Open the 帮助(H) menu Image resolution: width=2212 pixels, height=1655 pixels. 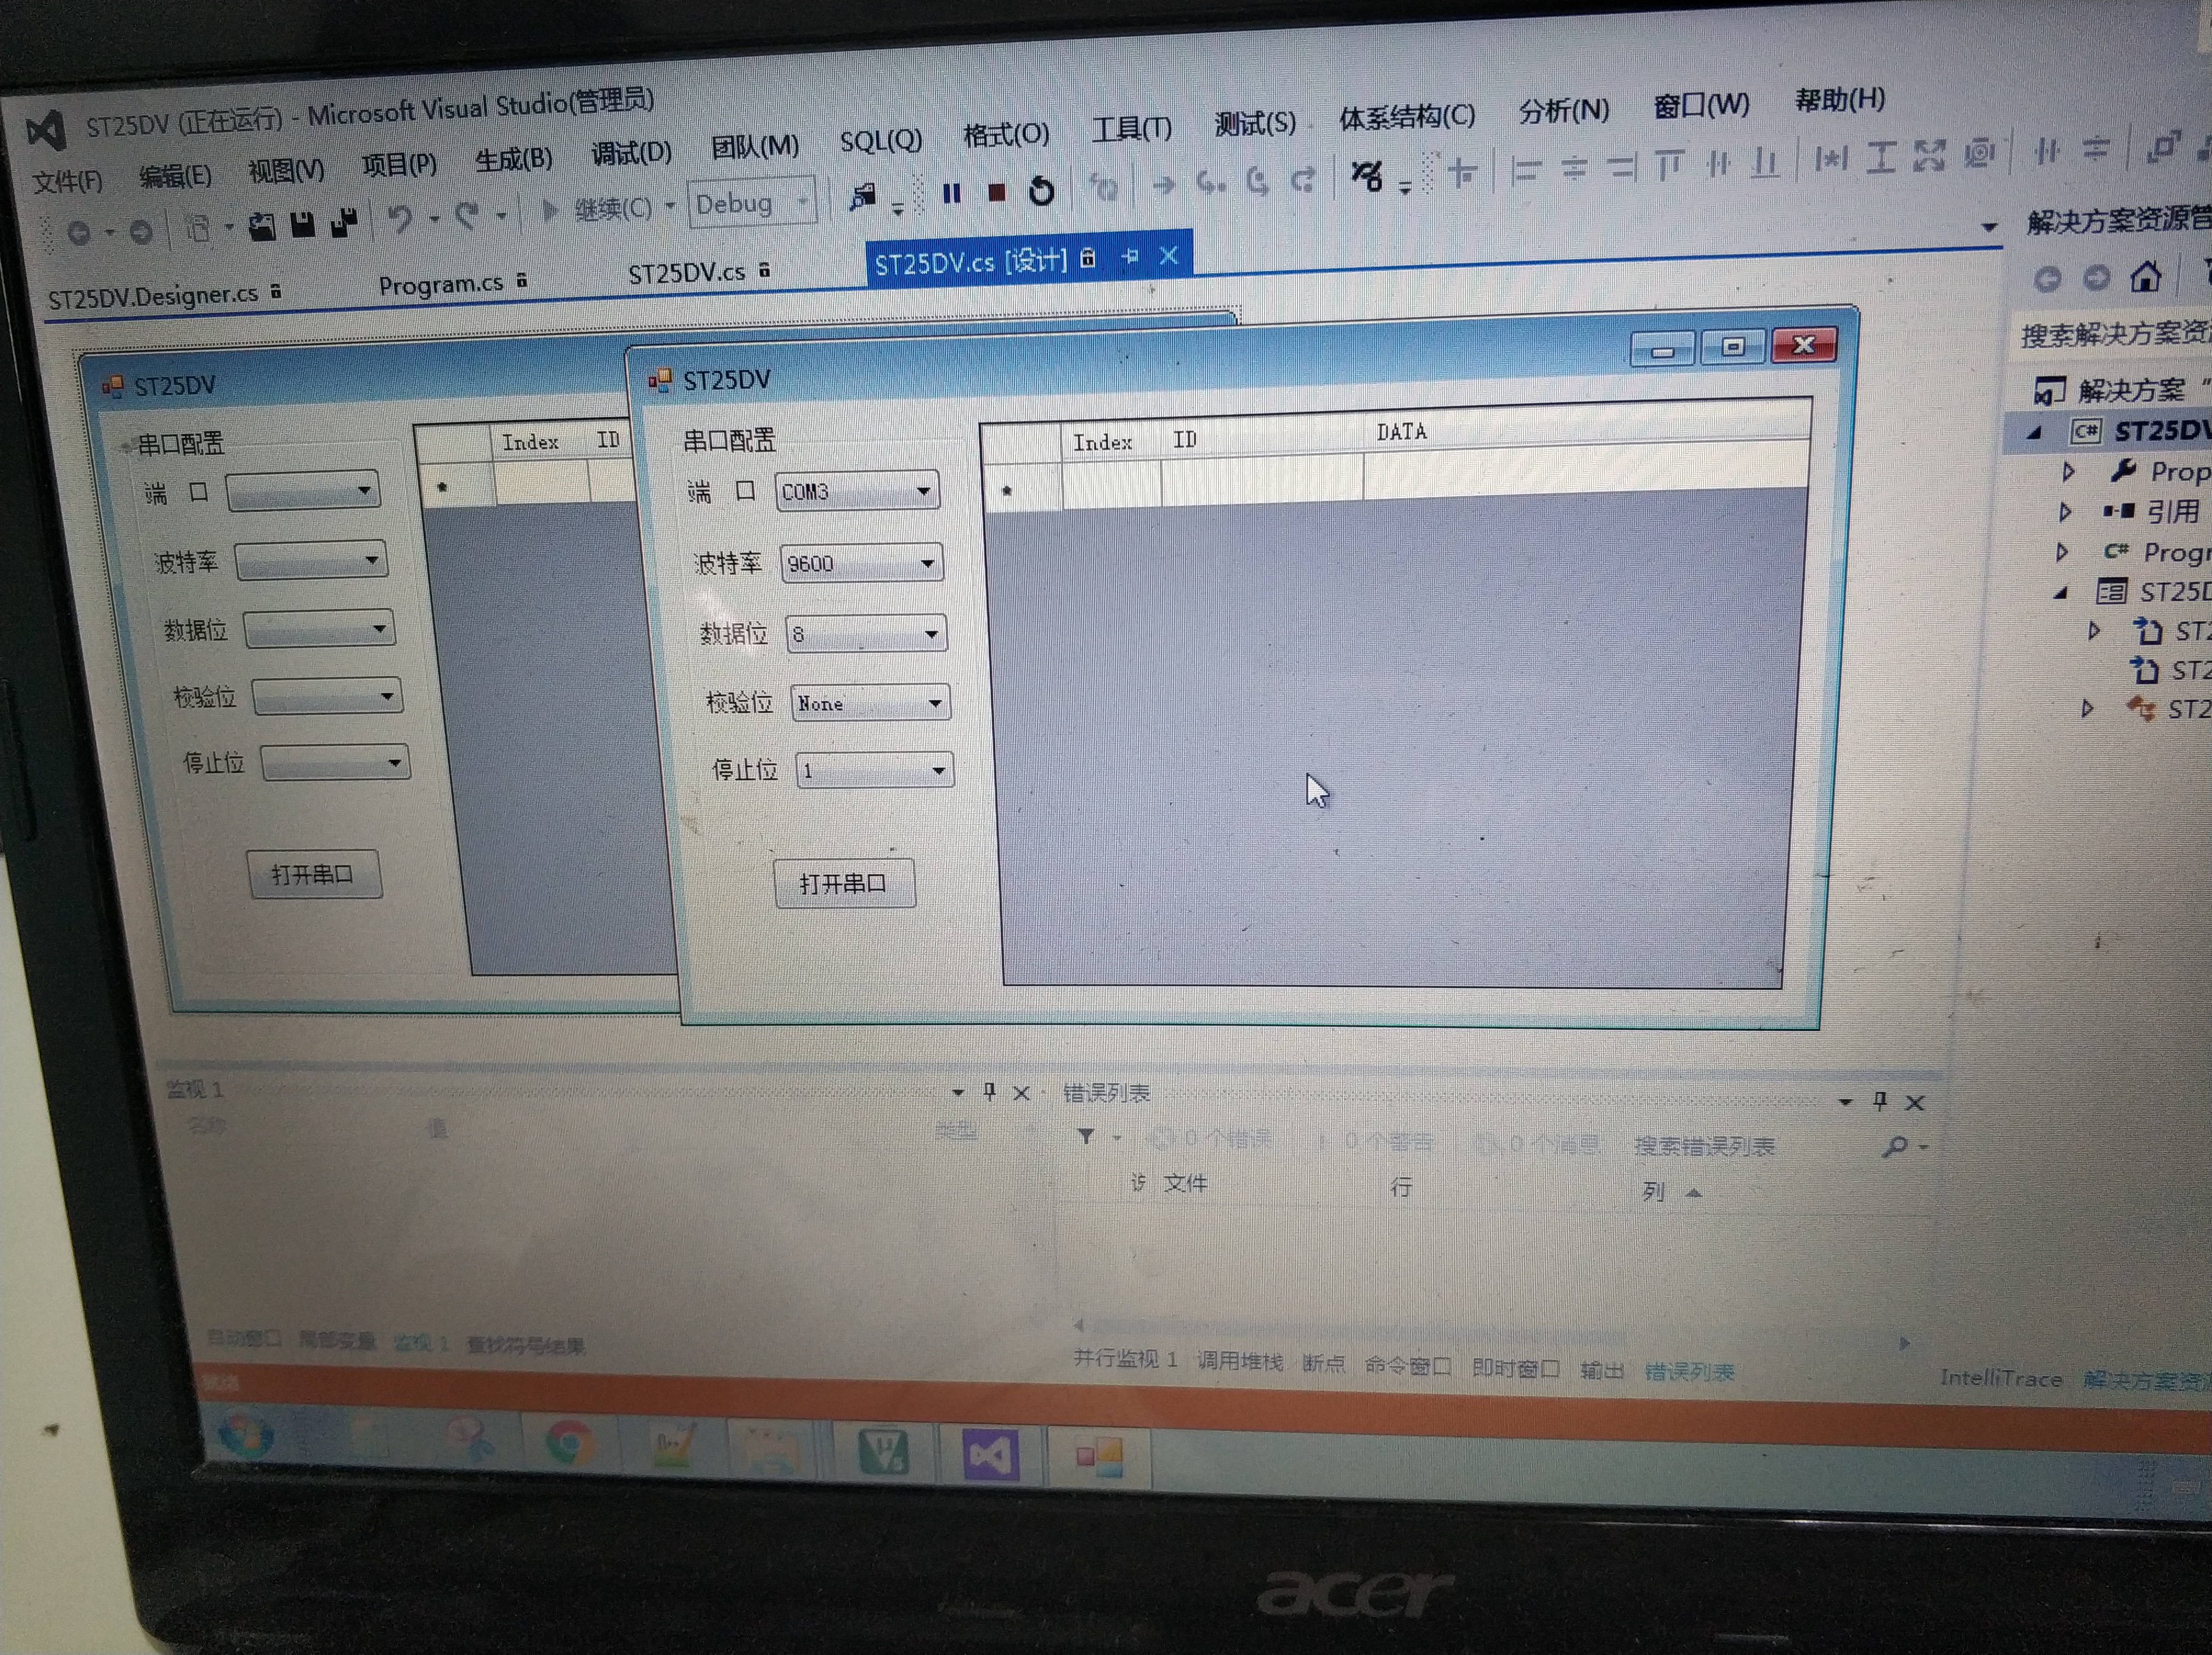point(1840,100)
